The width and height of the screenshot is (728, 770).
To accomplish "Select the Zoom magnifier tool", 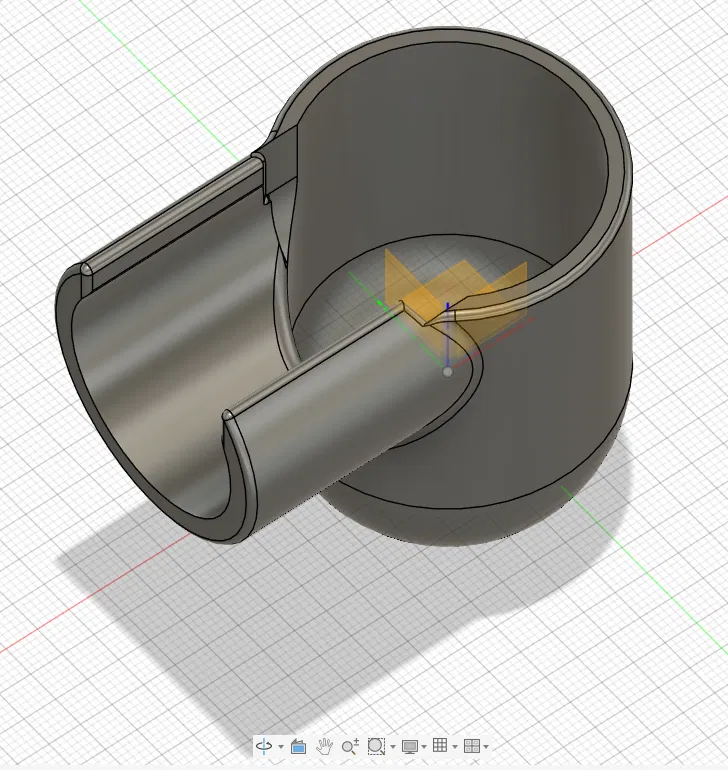I will 350,746.
